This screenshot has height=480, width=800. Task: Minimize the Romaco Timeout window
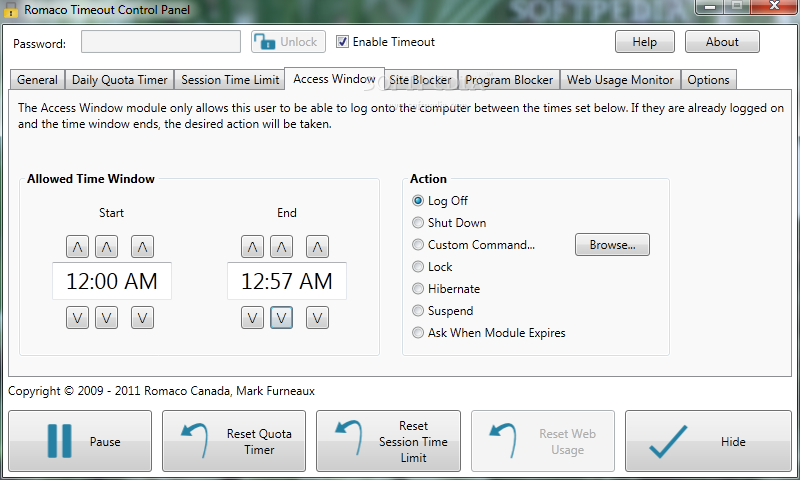click(710, 7)
